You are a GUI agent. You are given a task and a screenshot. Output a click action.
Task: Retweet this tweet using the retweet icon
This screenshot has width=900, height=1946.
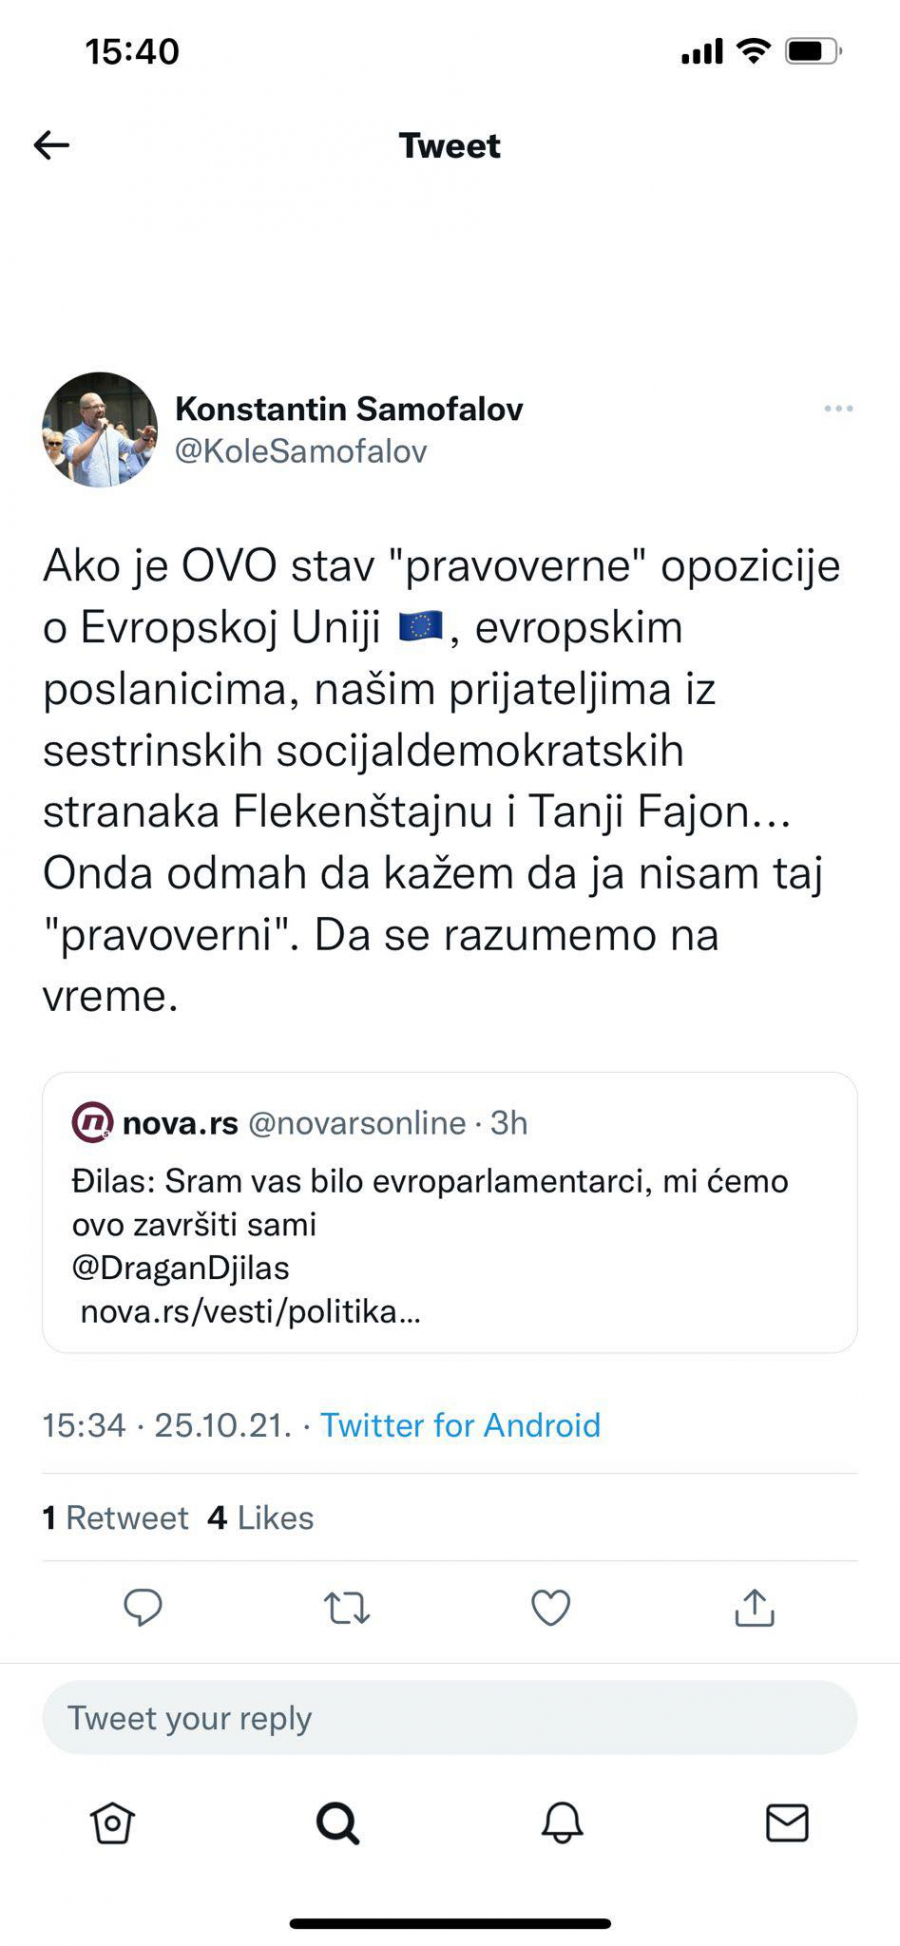pyautogui.click(x=346, y=1608)
